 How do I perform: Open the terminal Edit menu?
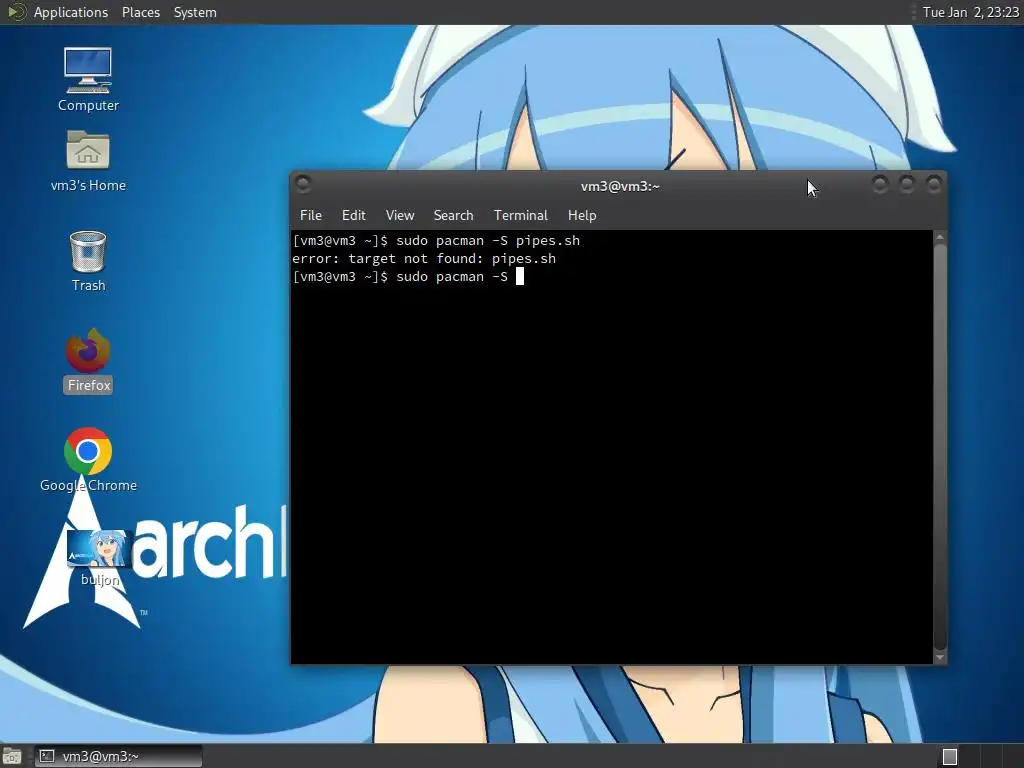[x=353, y=216]
